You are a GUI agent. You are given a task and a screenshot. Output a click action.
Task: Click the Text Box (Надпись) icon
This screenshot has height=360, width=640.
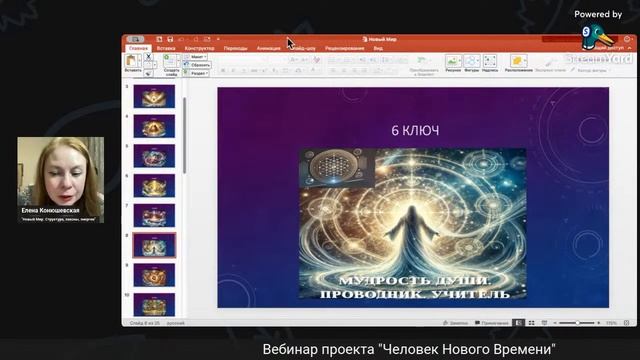pyautogui.click(x=490, y=61)
